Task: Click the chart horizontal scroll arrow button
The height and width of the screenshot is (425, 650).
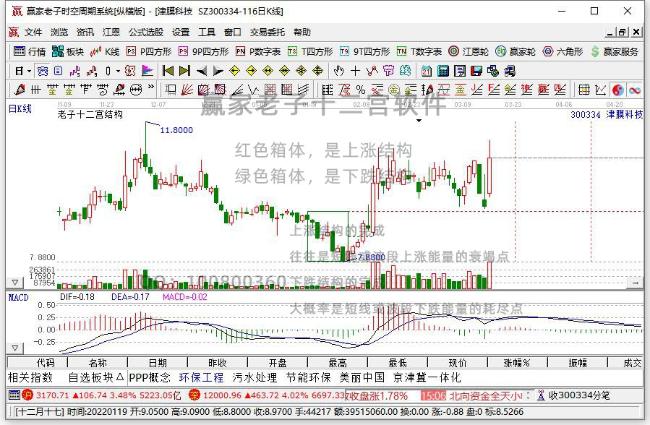Action: click(635, 283)
